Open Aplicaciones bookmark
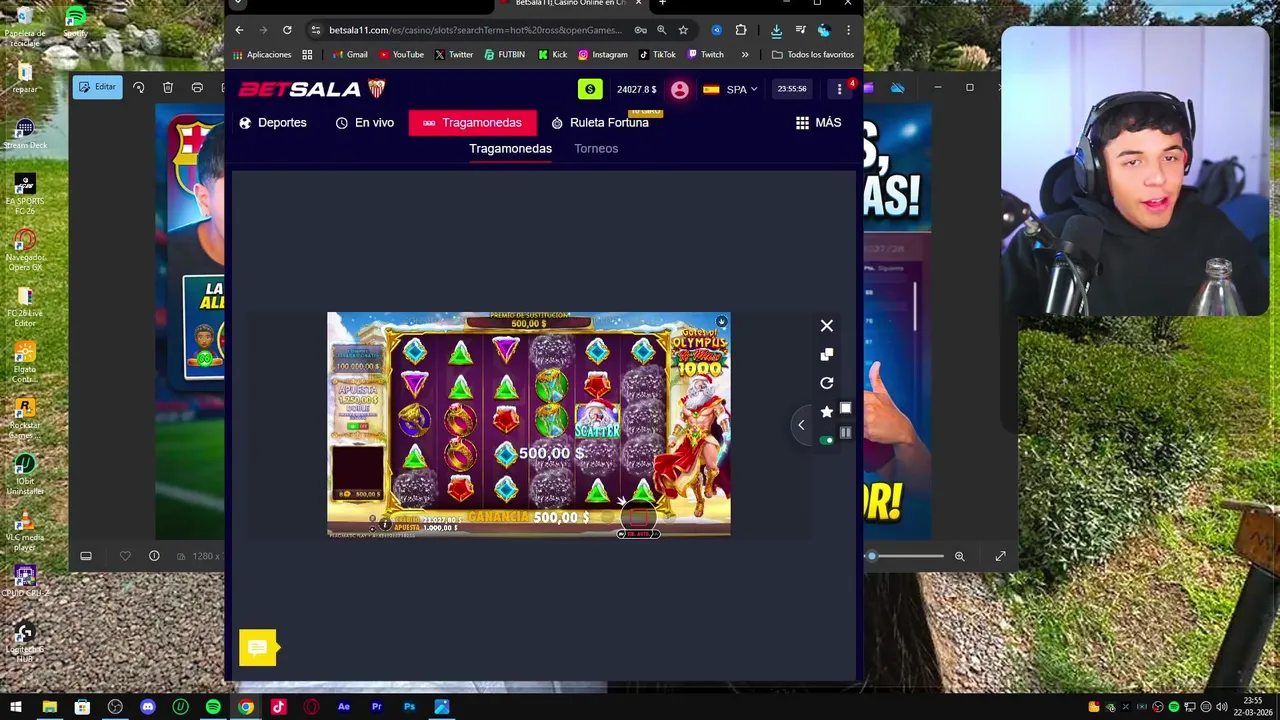The width and height of the screenshot is (1280, 720). [x=263, y=55]
